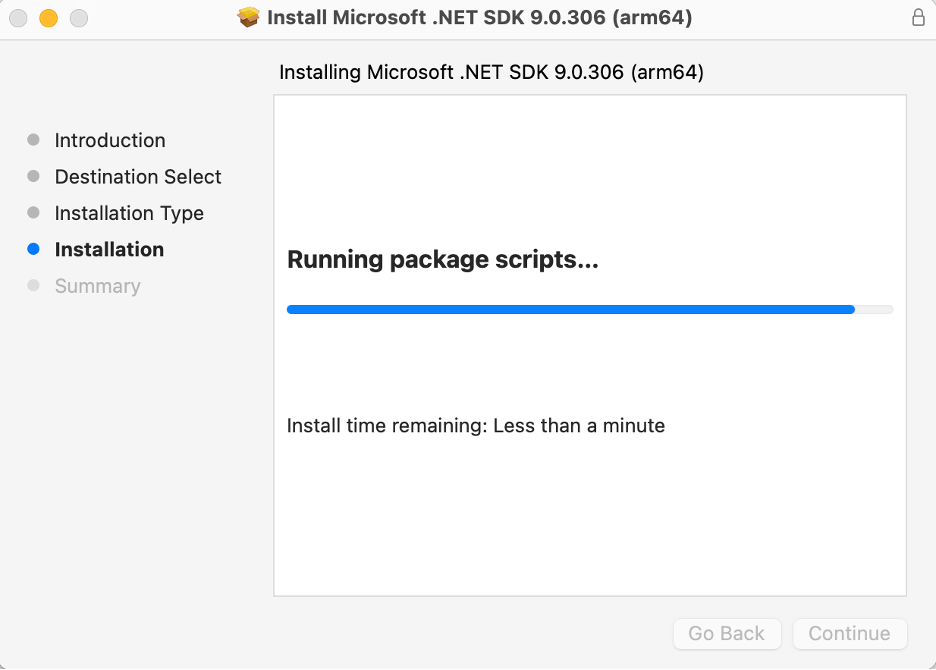Select the Destination Select step label
This screenshot has height=670, width=936.
(x=138, y=177)
